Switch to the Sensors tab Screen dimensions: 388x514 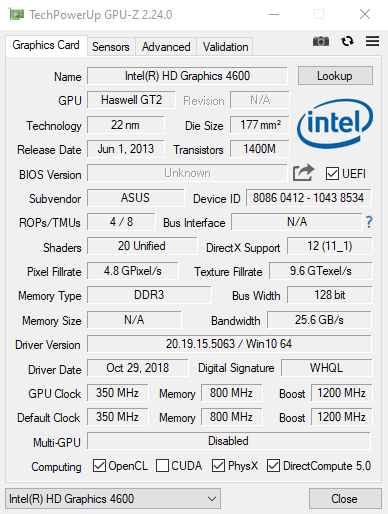[111, 47]
